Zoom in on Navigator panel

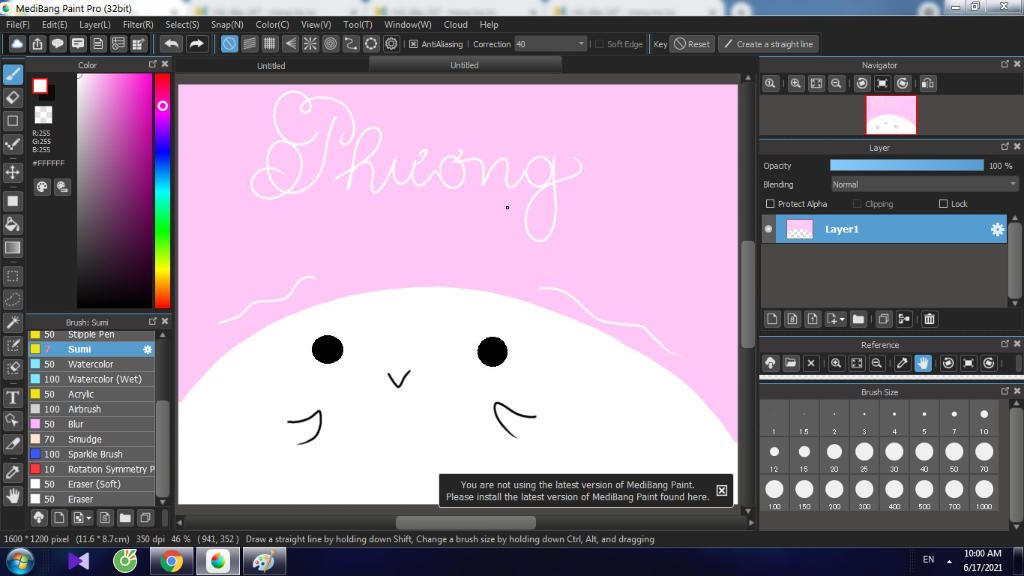[x=795, y=84]
